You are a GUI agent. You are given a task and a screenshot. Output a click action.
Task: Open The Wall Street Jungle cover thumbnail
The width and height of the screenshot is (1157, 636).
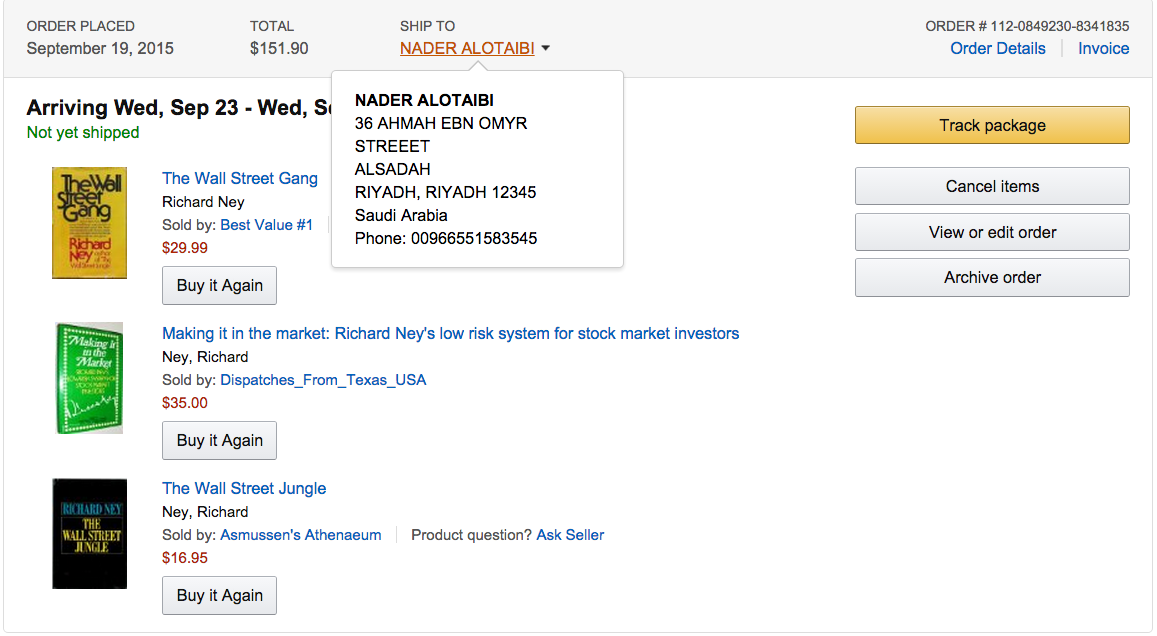click(x=89, y=533)
